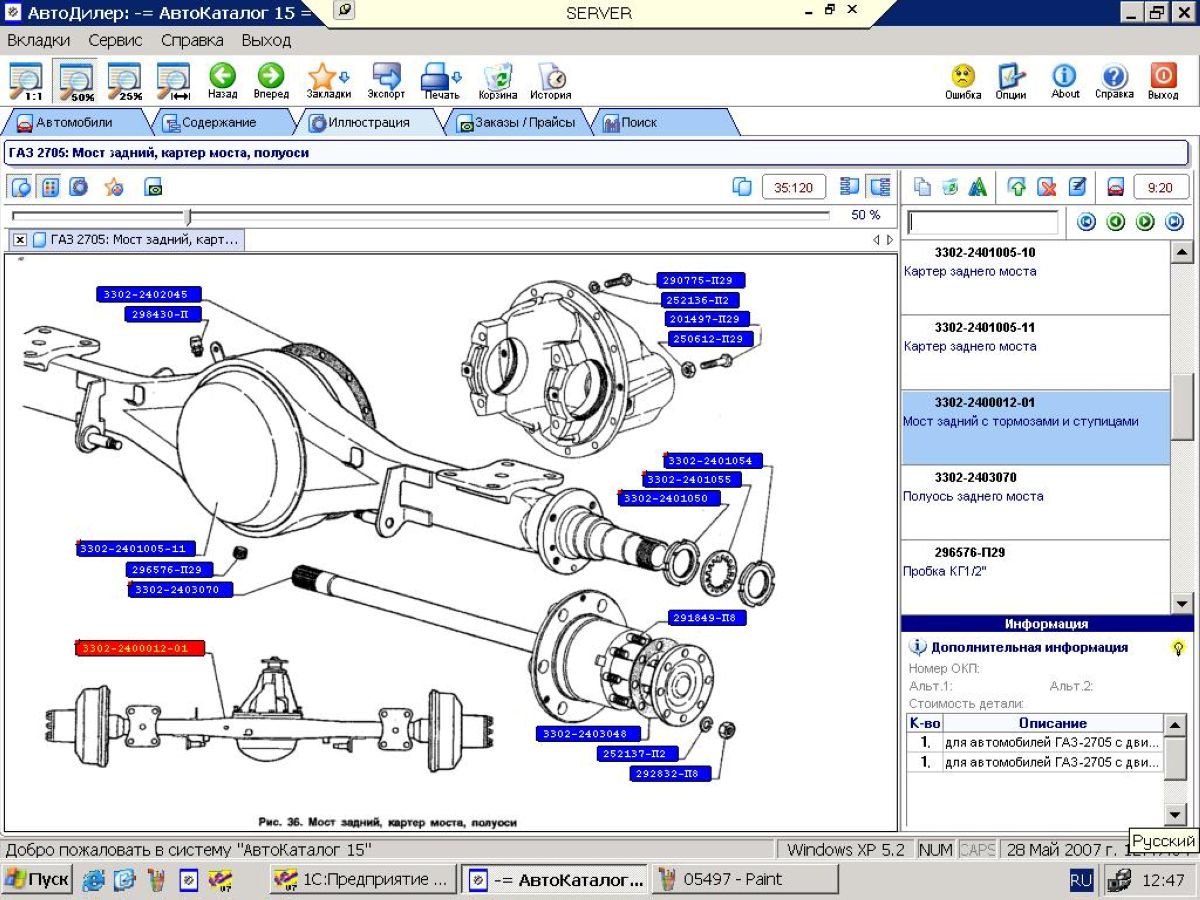Open the Печать dropdown arrow
Screen dimensions: 1200x900
(458, 76)
